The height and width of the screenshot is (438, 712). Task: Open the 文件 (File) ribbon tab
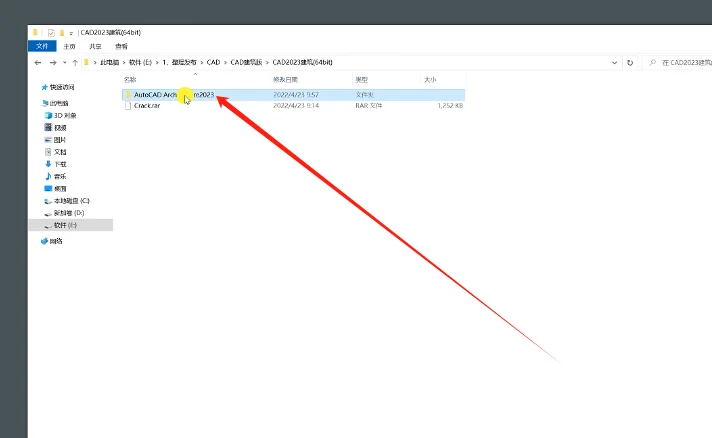coord(42,46)
